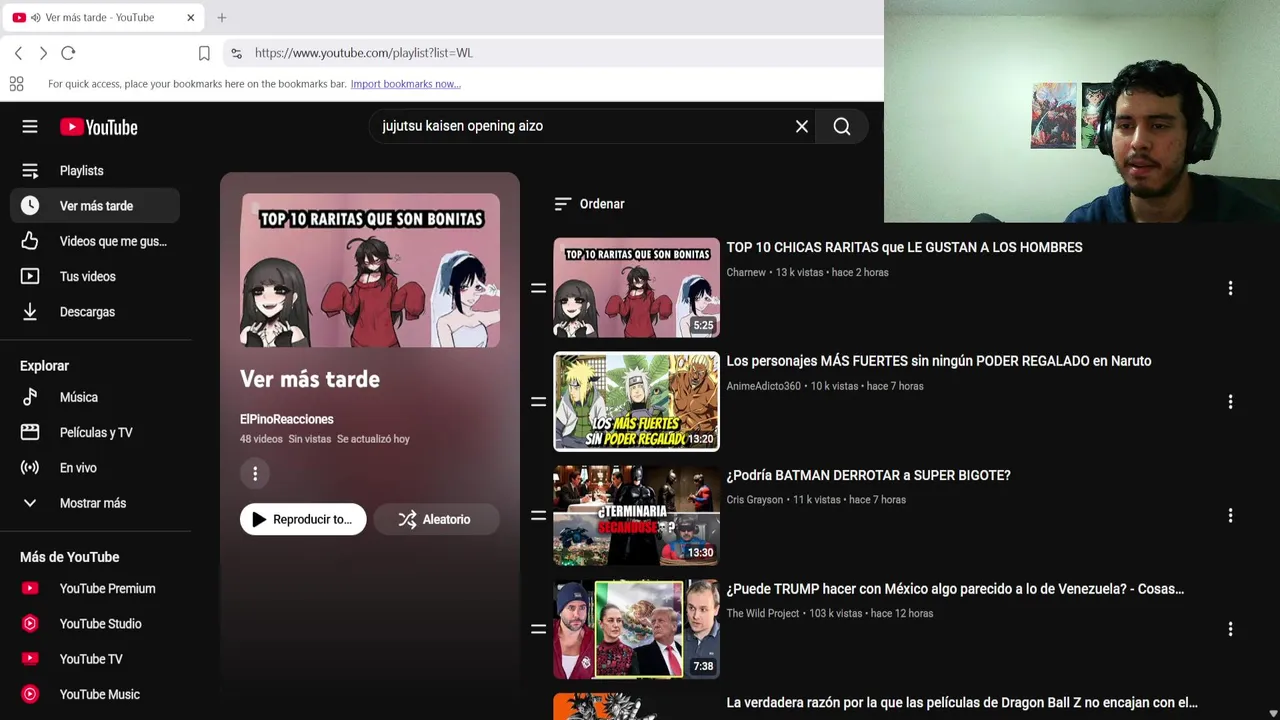This screenshot has height=720, width=1280.
Task: Close the Ver más tarde browser tab
Action: click(190, 17)
